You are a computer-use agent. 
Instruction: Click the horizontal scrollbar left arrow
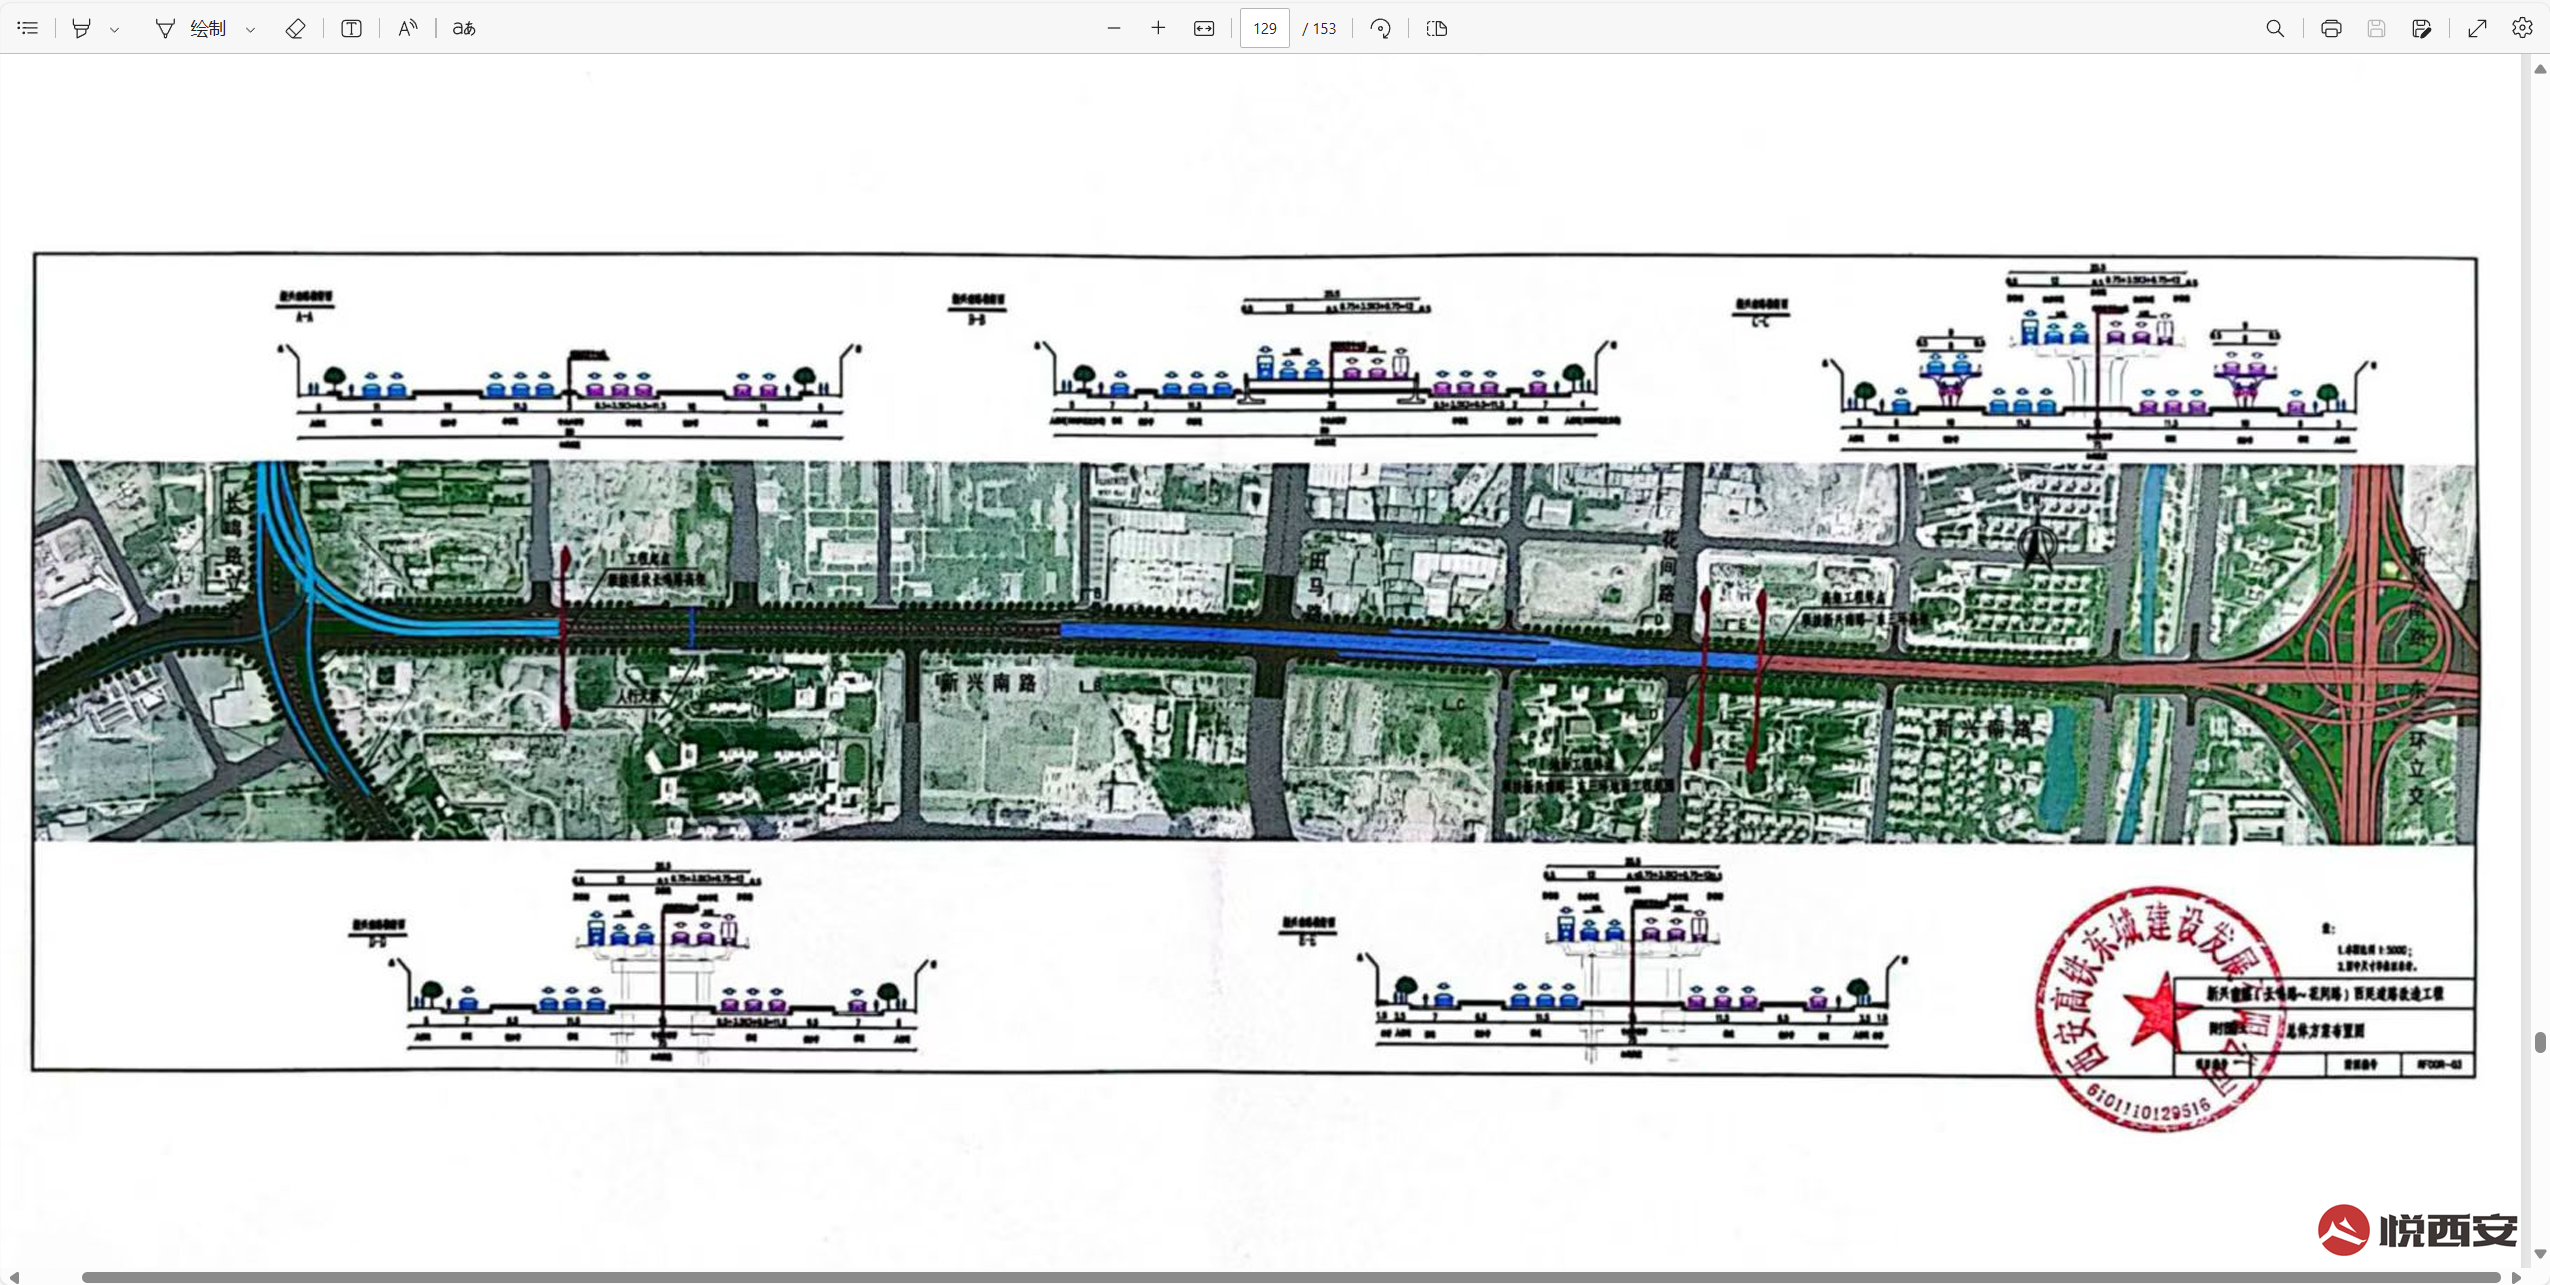[14, 1277]
